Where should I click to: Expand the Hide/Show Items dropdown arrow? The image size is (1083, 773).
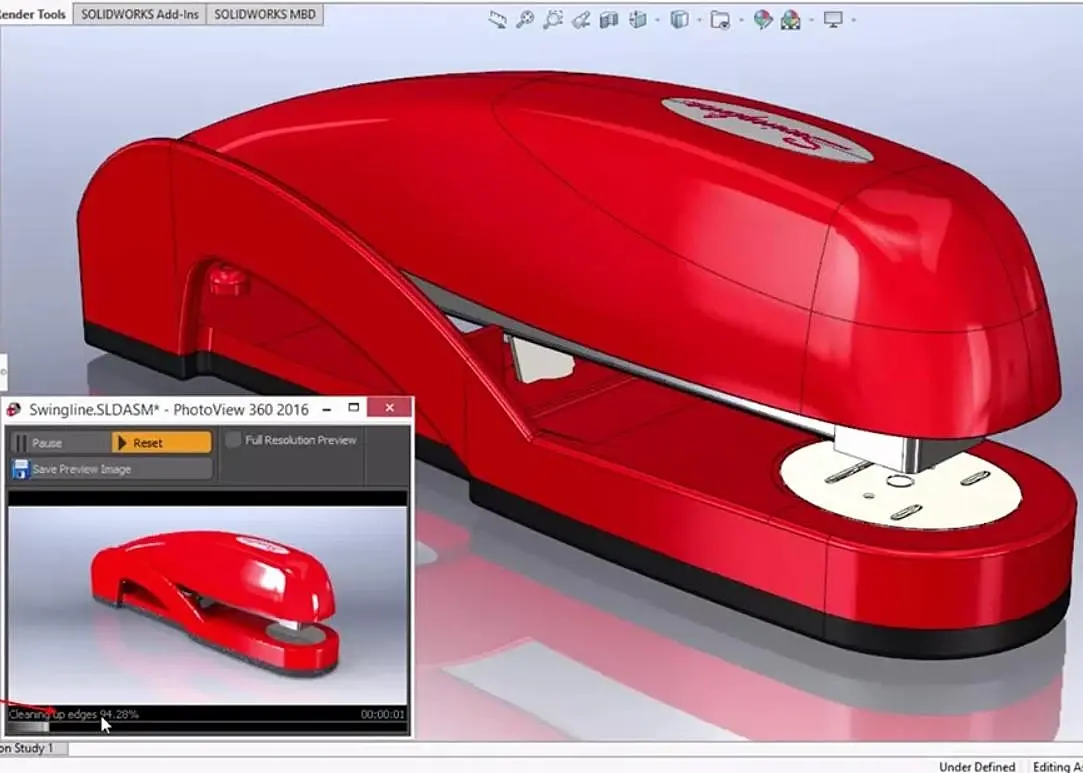tap(741, 20)
